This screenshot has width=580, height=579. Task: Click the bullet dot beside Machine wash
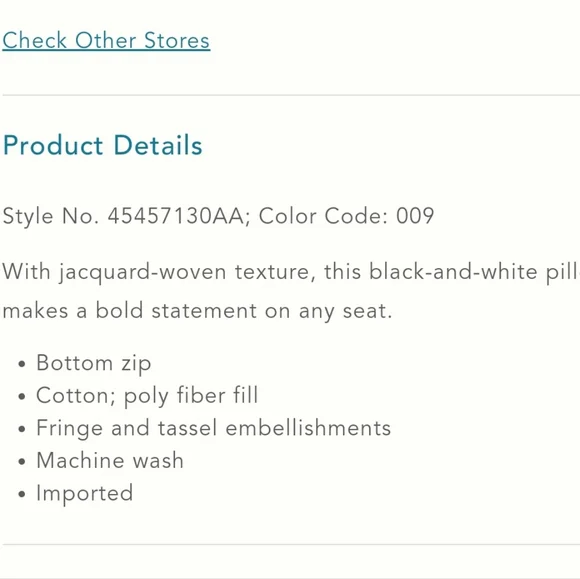point(22,462)
